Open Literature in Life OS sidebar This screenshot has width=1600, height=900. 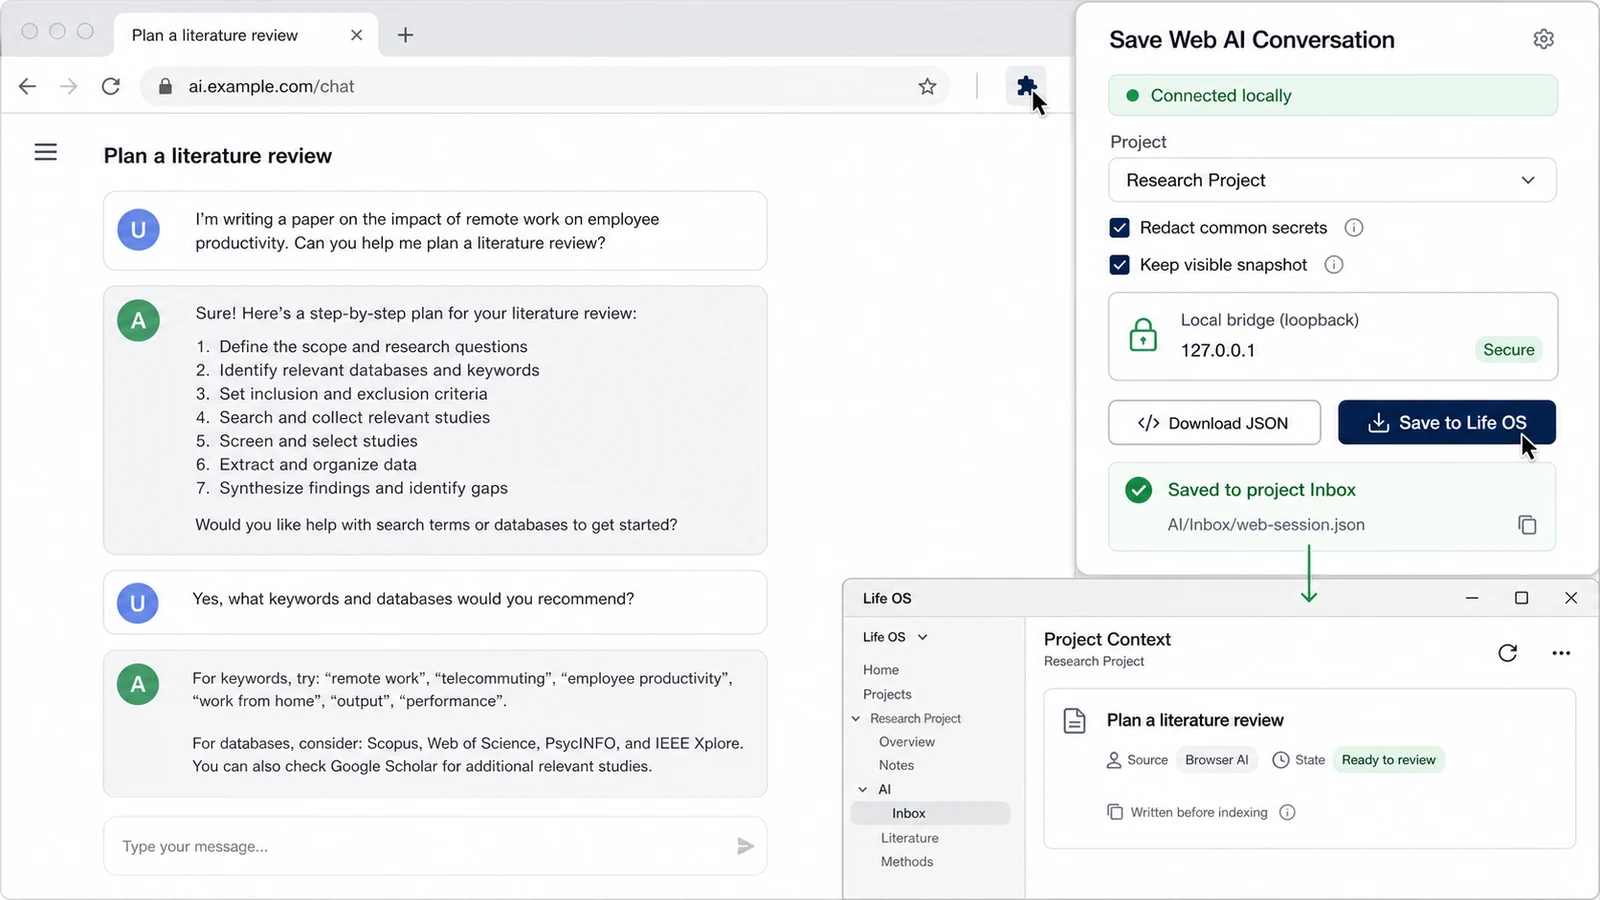pyautogui.click(x=910, y=838)
